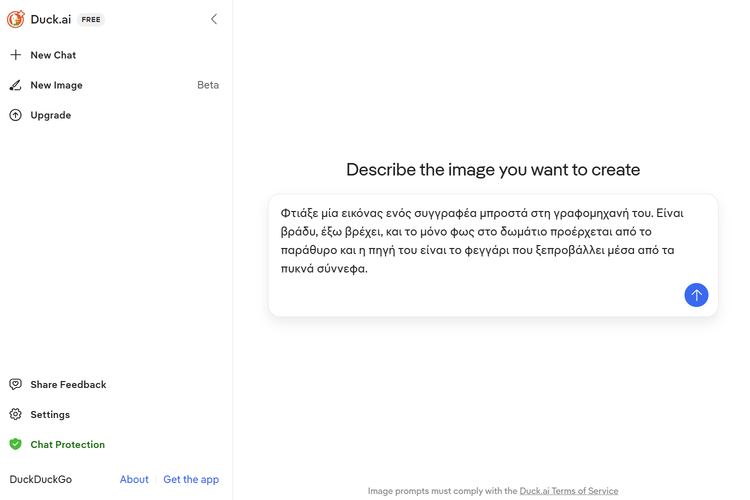Open the New Image menu item text
The height and width of the screenshot is (500, 750).
tap(56, 85)
